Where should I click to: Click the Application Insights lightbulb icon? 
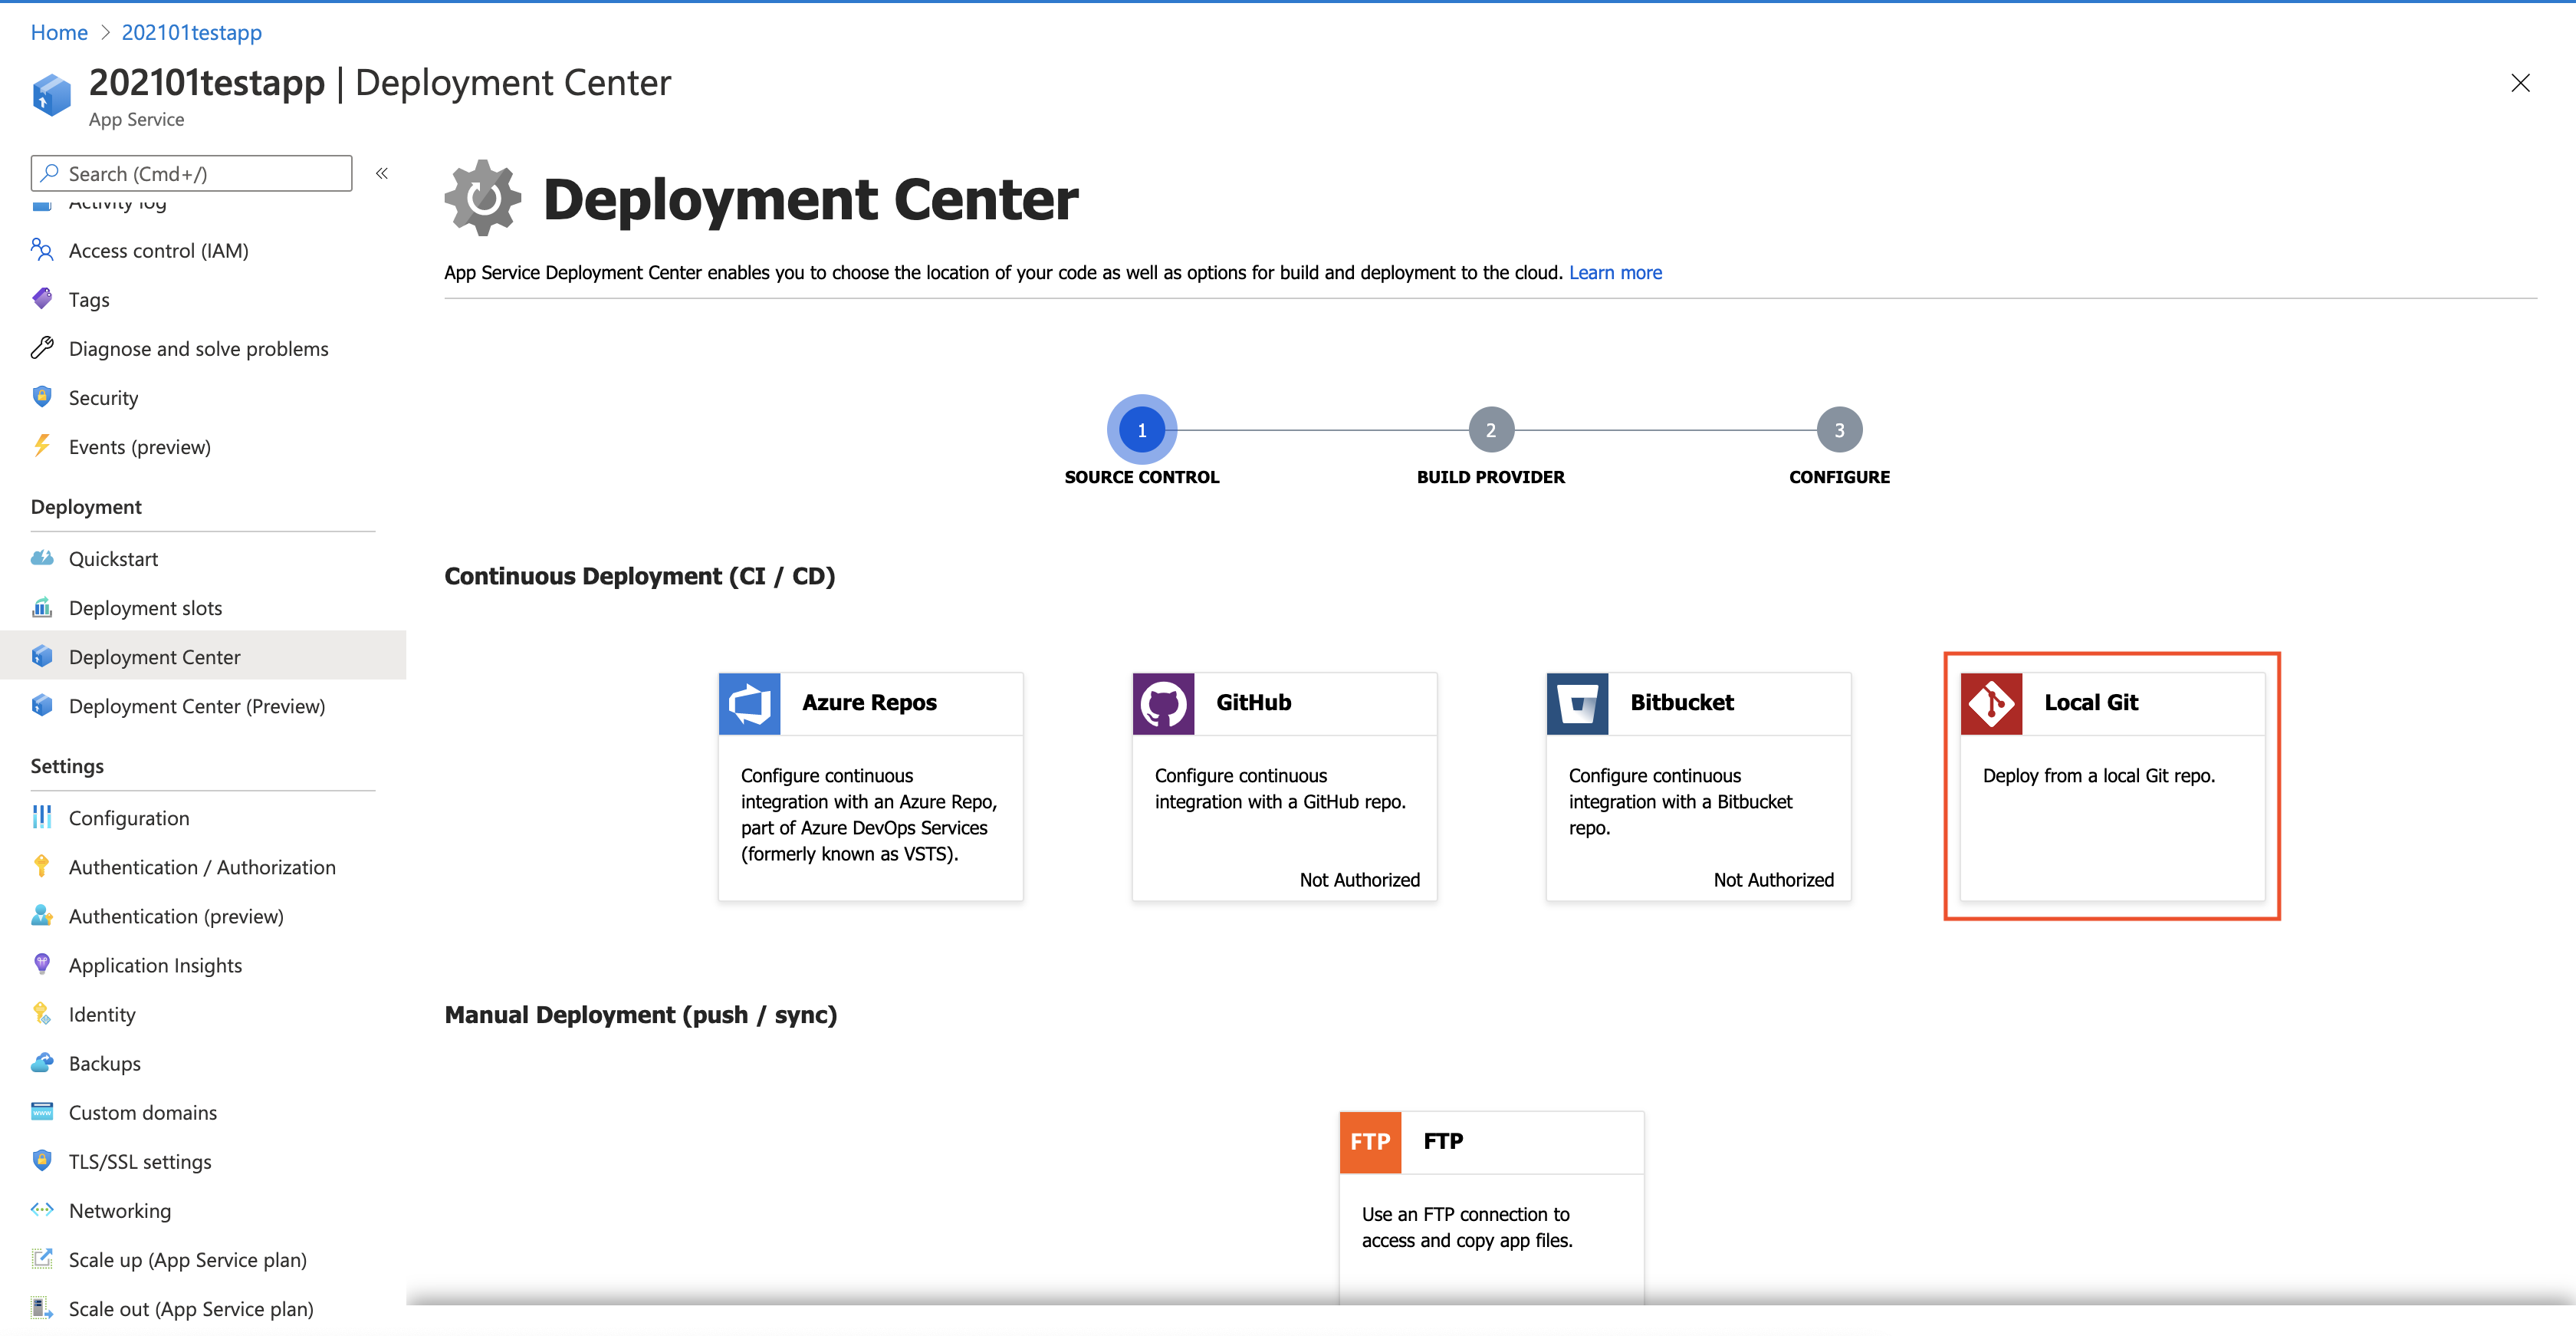(x=42, y=964)
